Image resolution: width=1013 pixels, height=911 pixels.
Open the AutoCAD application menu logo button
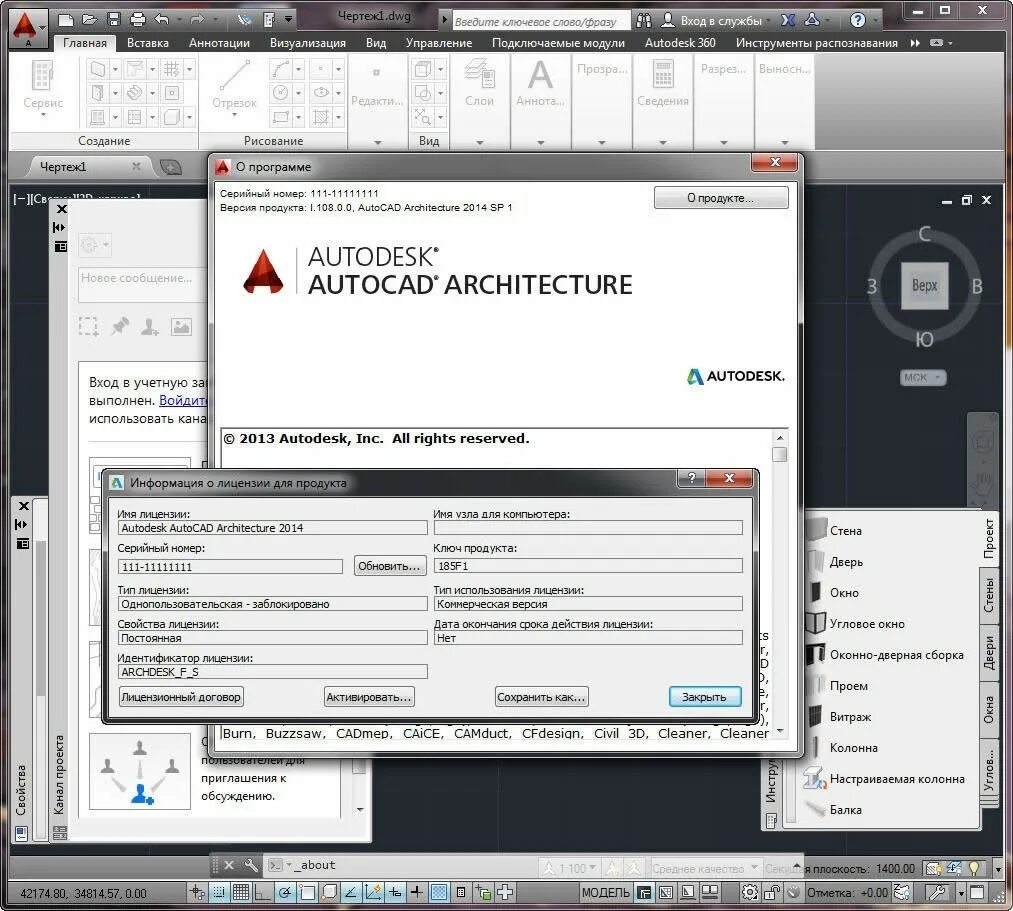pyautogui.click(x=26, y=28)
